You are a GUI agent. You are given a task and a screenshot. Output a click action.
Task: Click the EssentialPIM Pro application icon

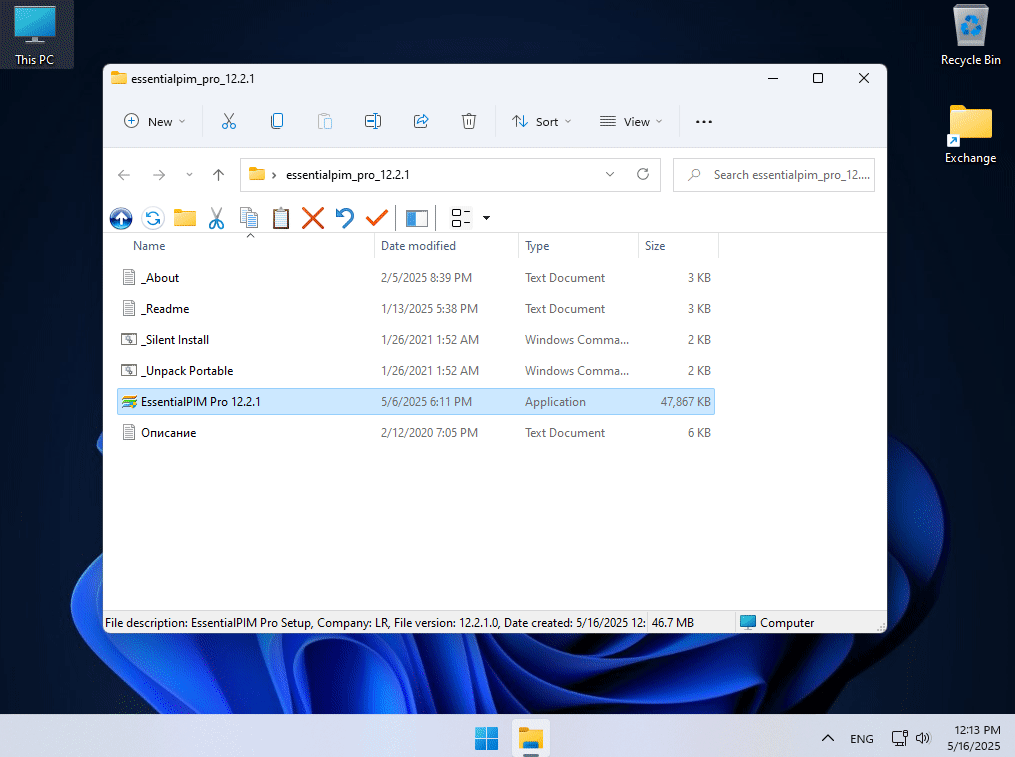[x=129, y=401]
